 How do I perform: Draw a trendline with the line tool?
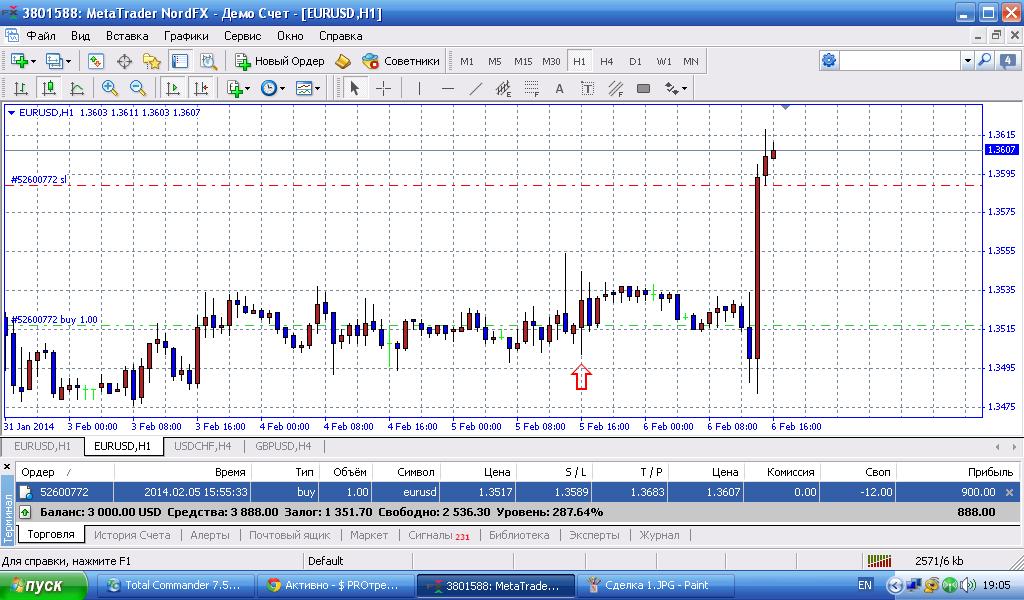(476, 88)
